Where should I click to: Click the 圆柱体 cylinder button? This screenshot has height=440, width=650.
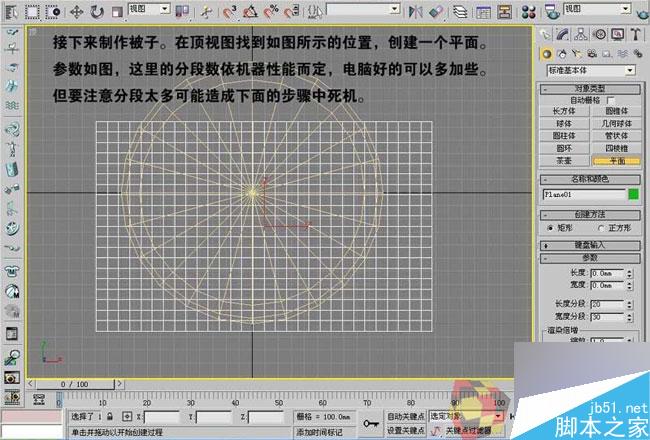click(x=564, y=136)
